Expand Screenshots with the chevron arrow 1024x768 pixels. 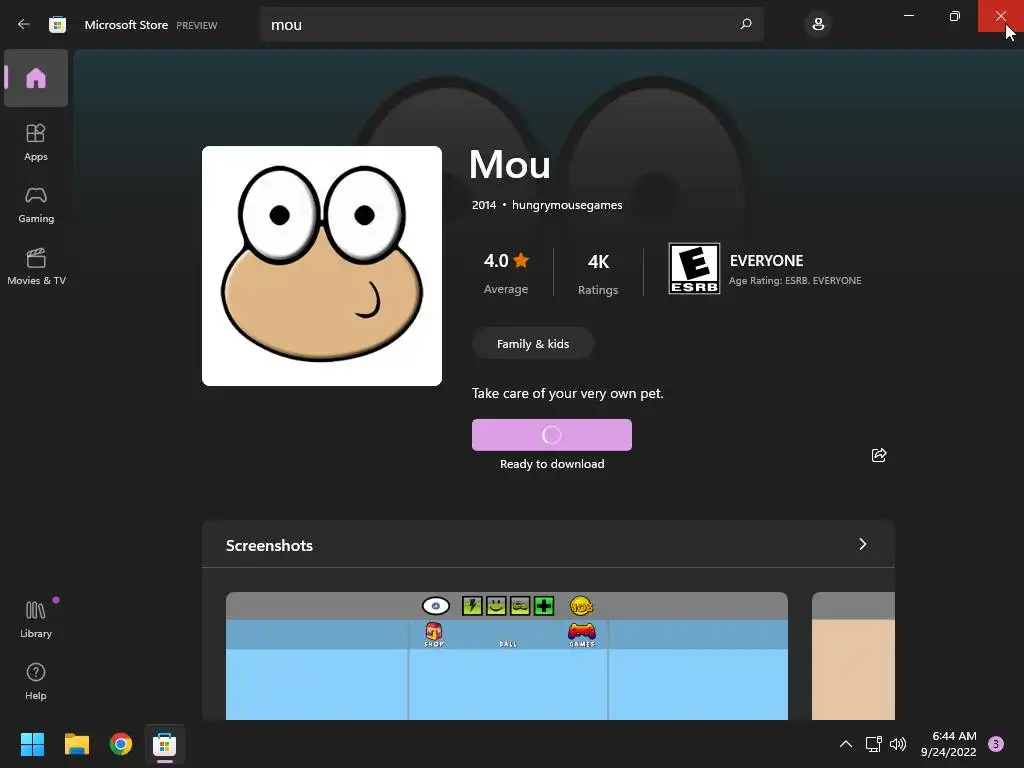click(x=863, y=544)
